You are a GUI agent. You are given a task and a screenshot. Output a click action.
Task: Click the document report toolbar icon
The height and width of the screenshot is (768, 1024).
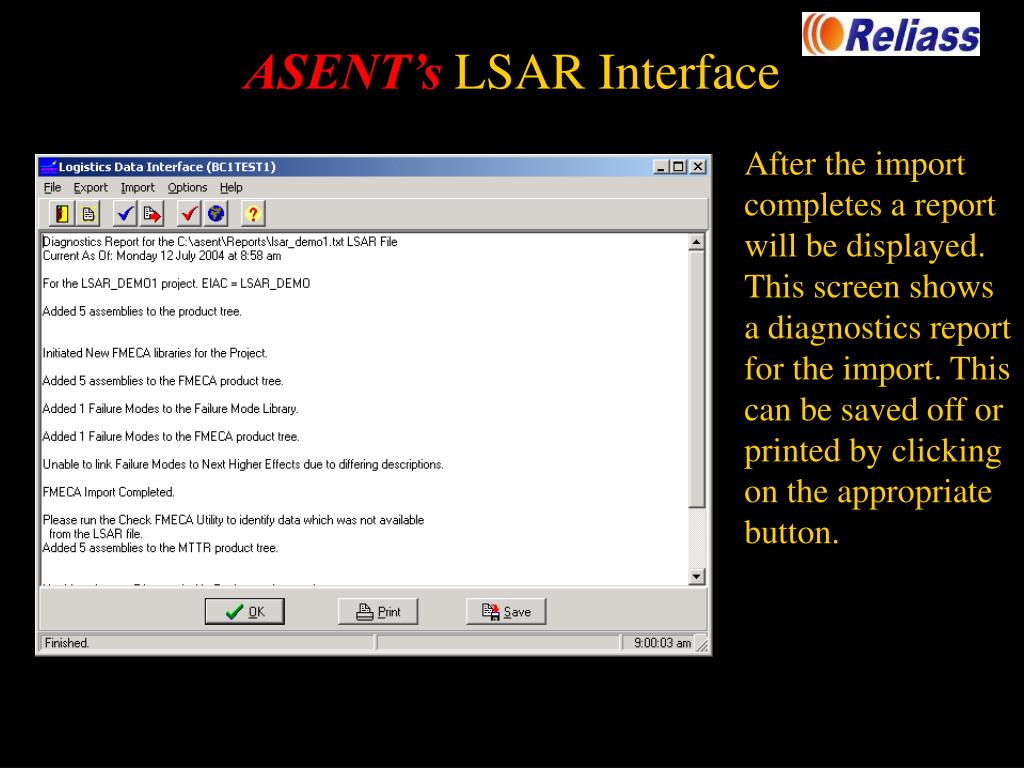[x=88, y=214]
